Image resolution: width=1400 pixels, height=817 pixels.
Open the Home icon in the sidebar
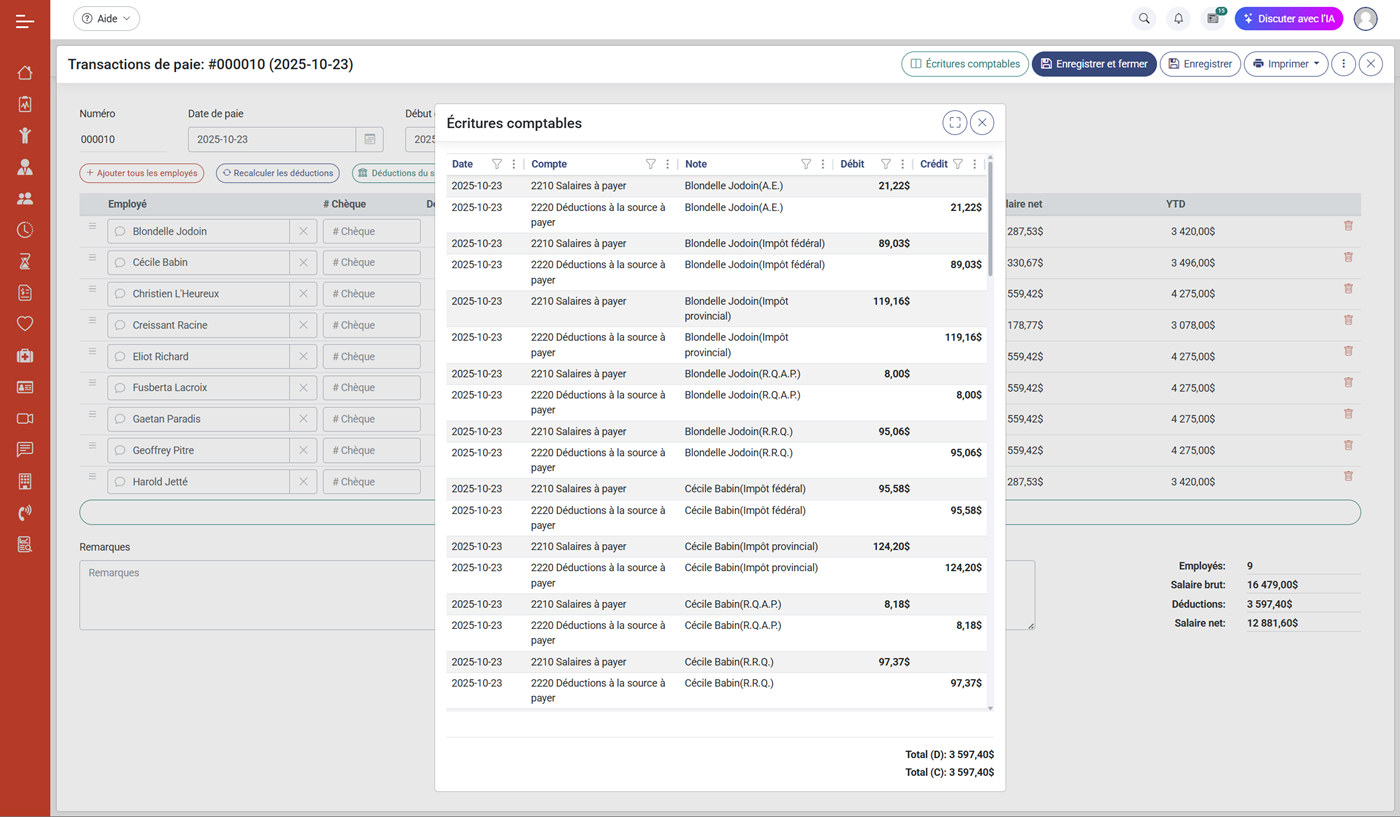tap(25, 72)
